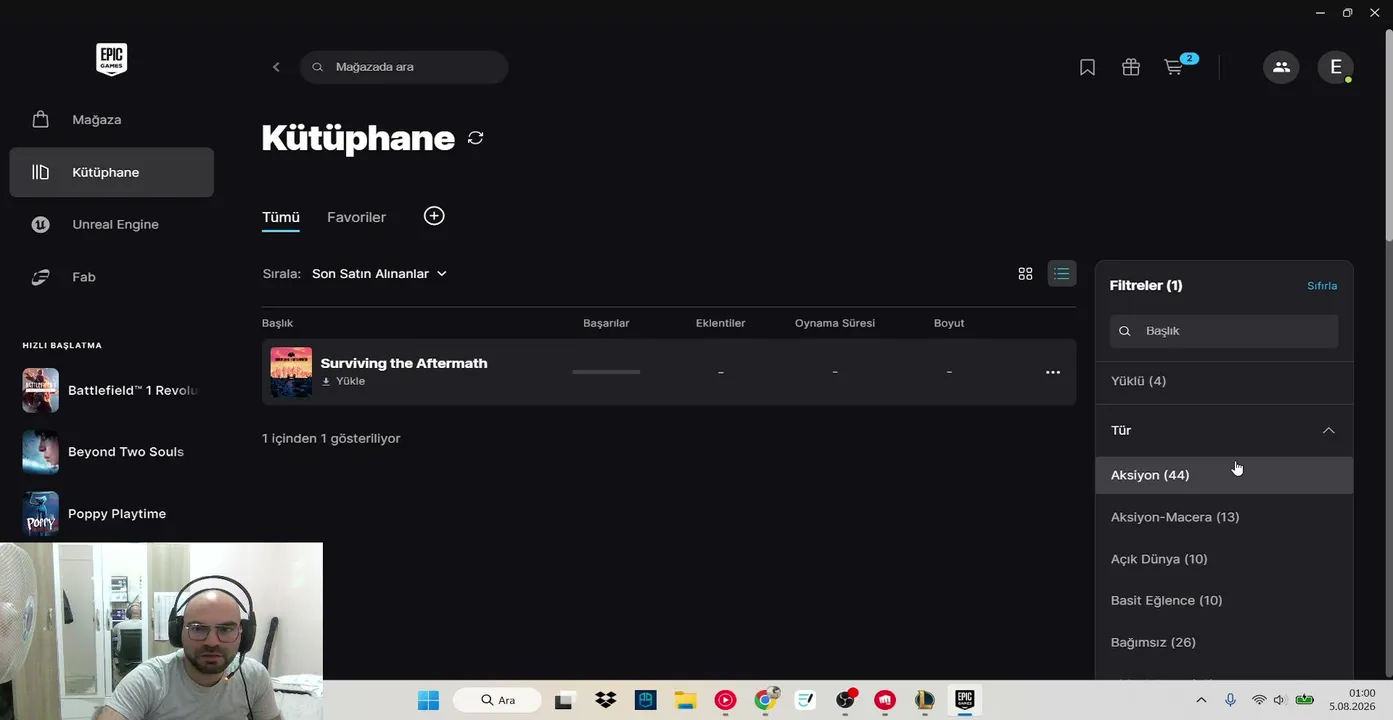Open the Riot Client from the taskbar

click(885, 700)
